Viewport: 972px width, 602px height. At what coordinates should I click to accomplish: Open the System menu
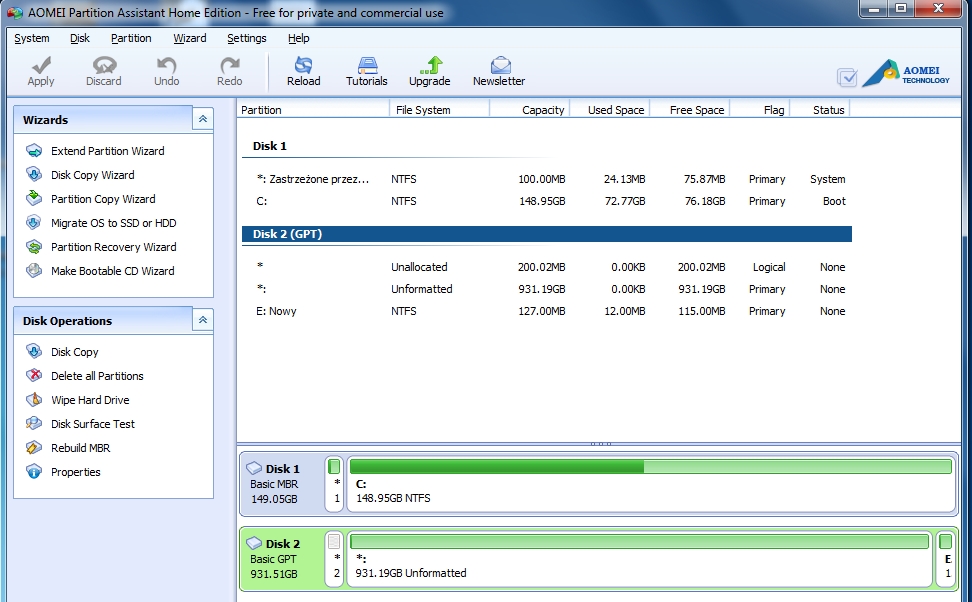(32, 38)
